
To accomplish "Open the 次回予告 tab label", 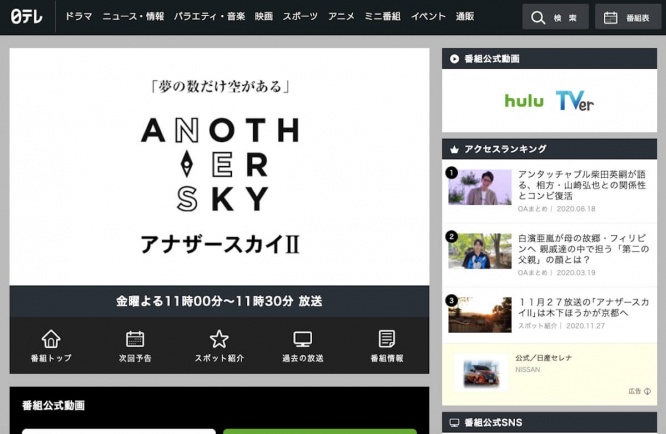I will click(135, 358).
